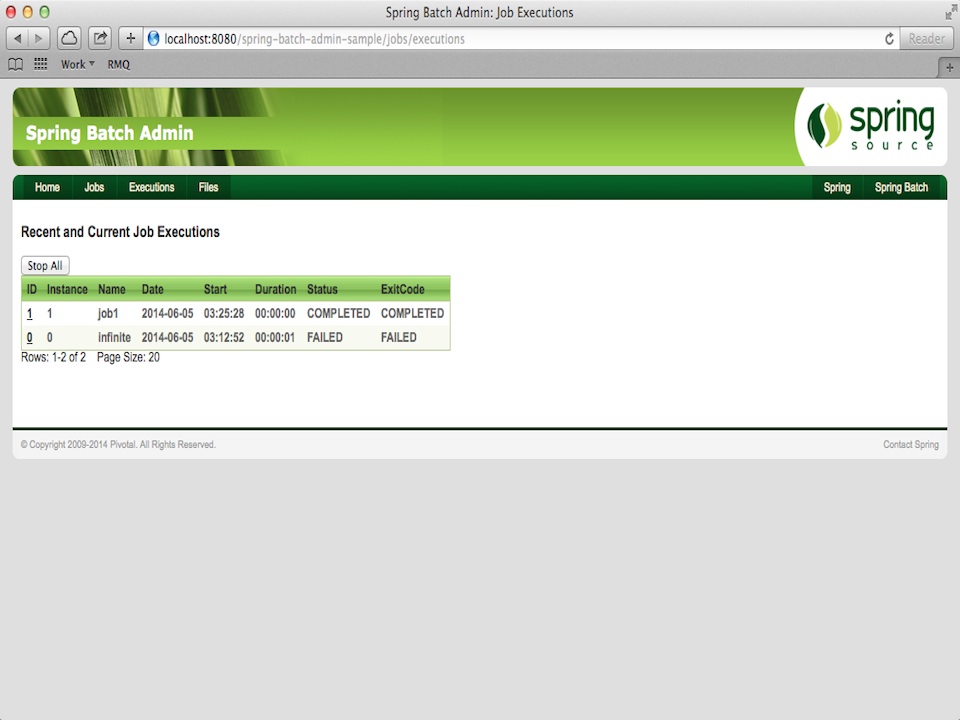This screenshot has height=720, width=960.
Task: Focus the localhost address bar
Action: click(500, 39)
